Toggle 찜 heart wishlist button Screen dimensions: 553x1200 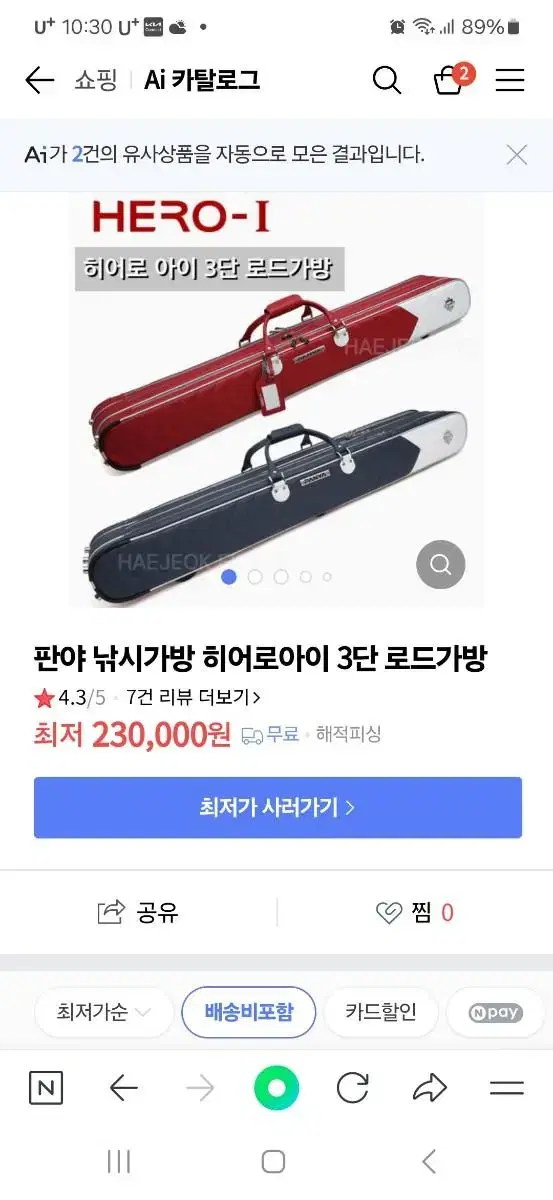414,912
